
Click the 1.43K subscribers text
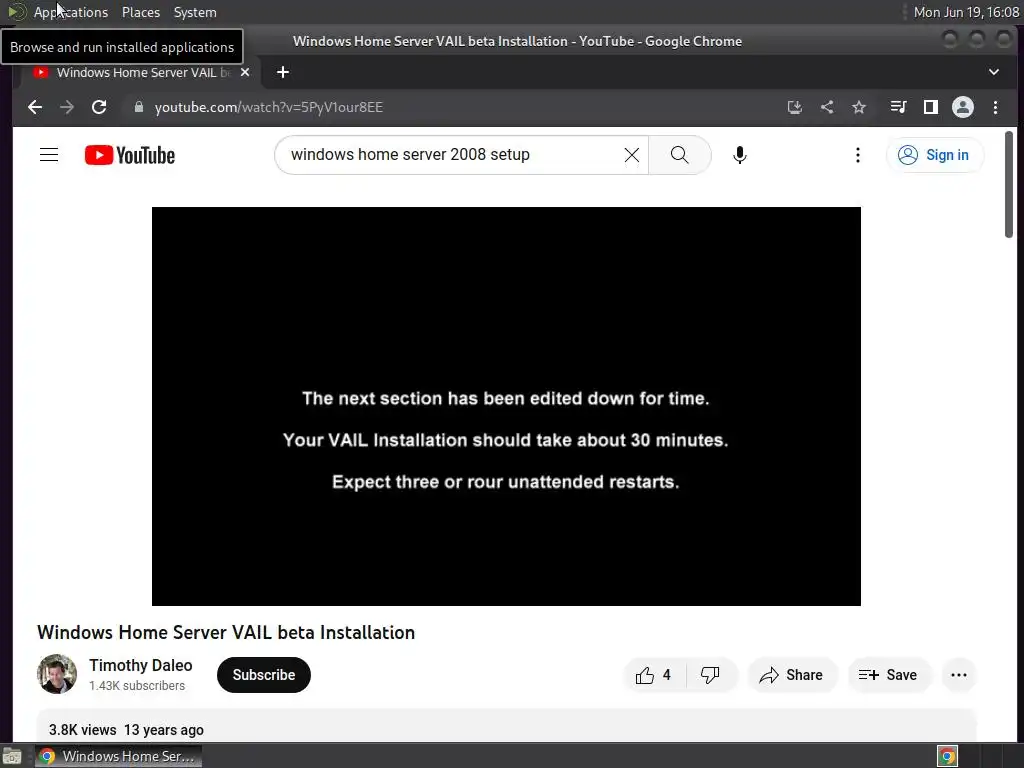[137, 686]
